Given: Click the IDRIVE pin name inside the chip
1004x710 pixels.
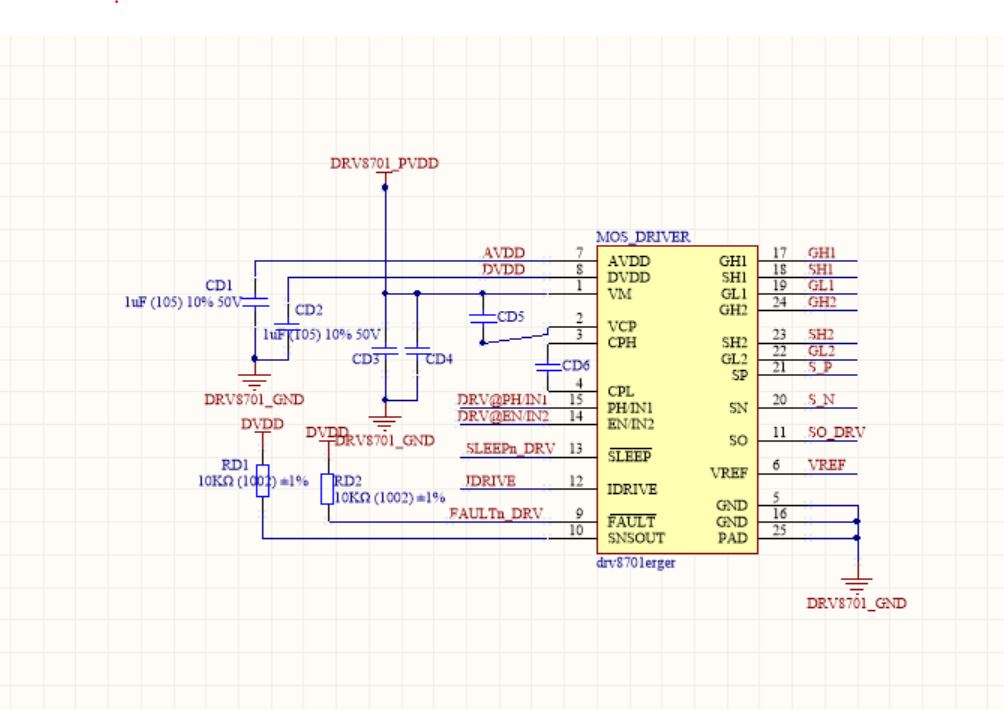Looking at the screenshot, I should tap(632, 489).
